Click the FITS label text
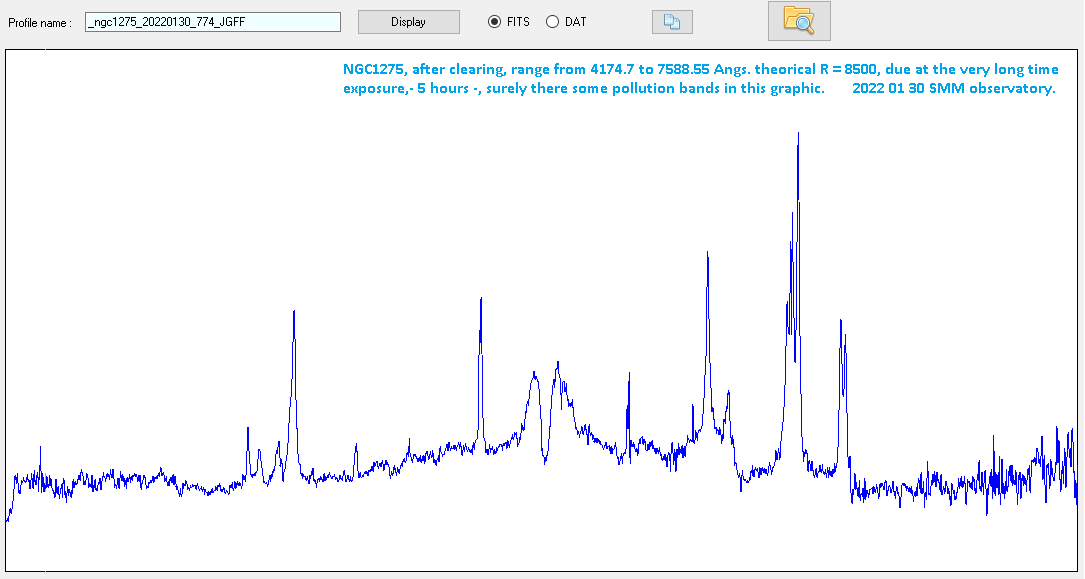This screenshot has width=1085, height=579. tap(518, 22)
